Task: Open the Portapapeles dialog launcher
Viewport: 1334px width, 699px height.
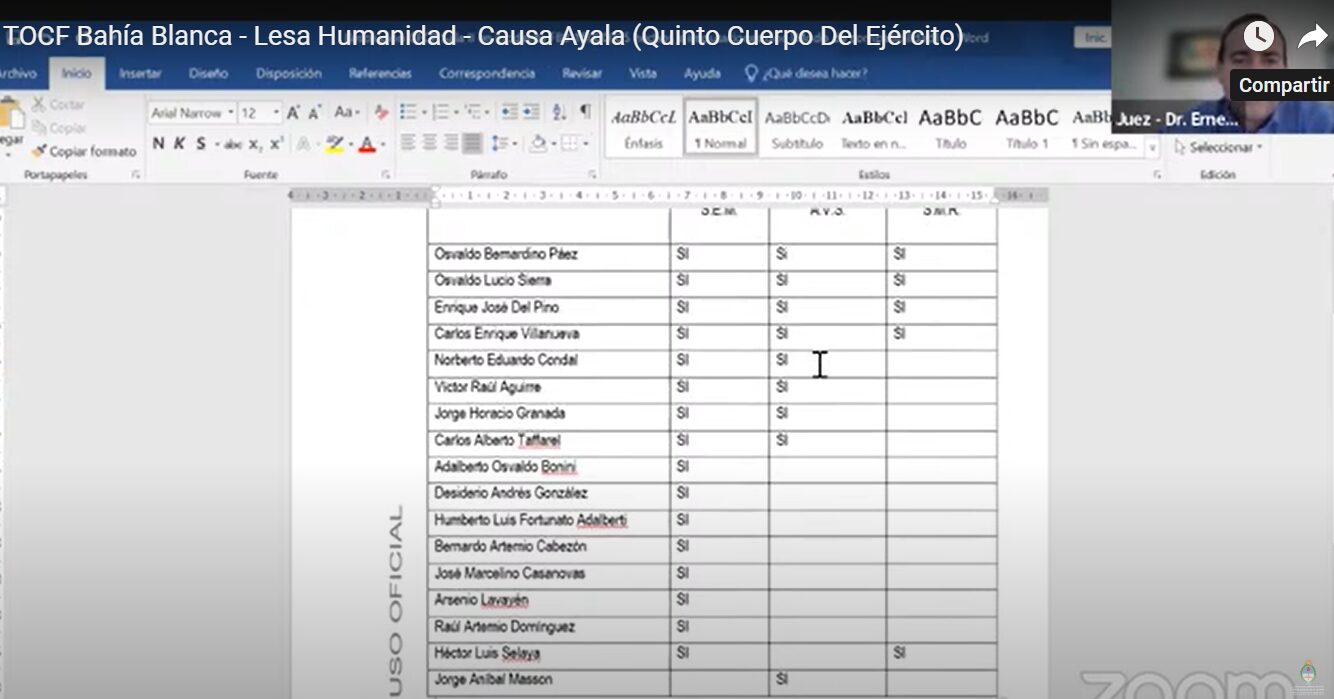Action: (136, 175)
